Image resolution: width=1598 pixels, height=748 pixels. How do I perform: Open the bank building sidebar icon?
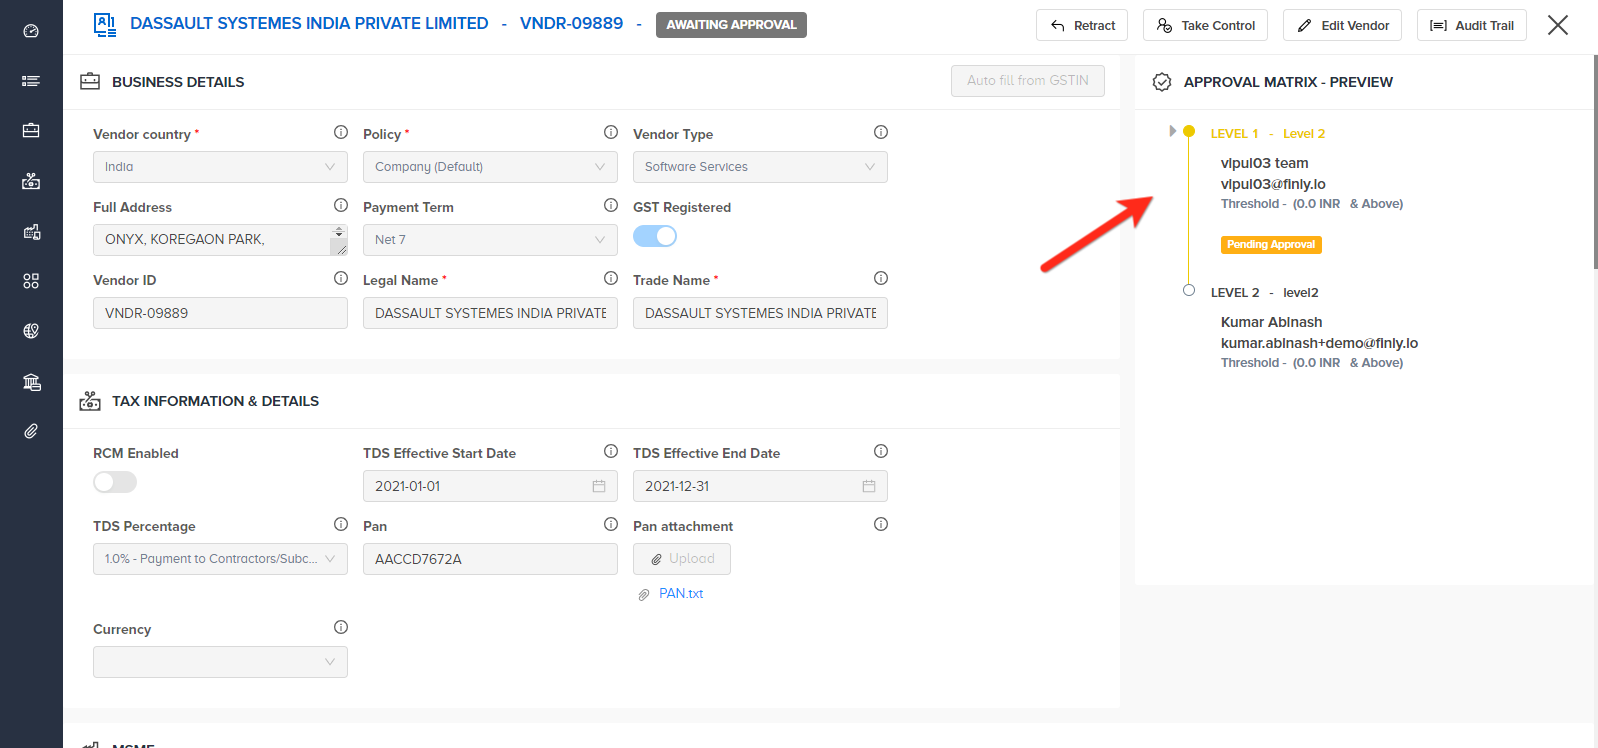click(x=31, y=381)
